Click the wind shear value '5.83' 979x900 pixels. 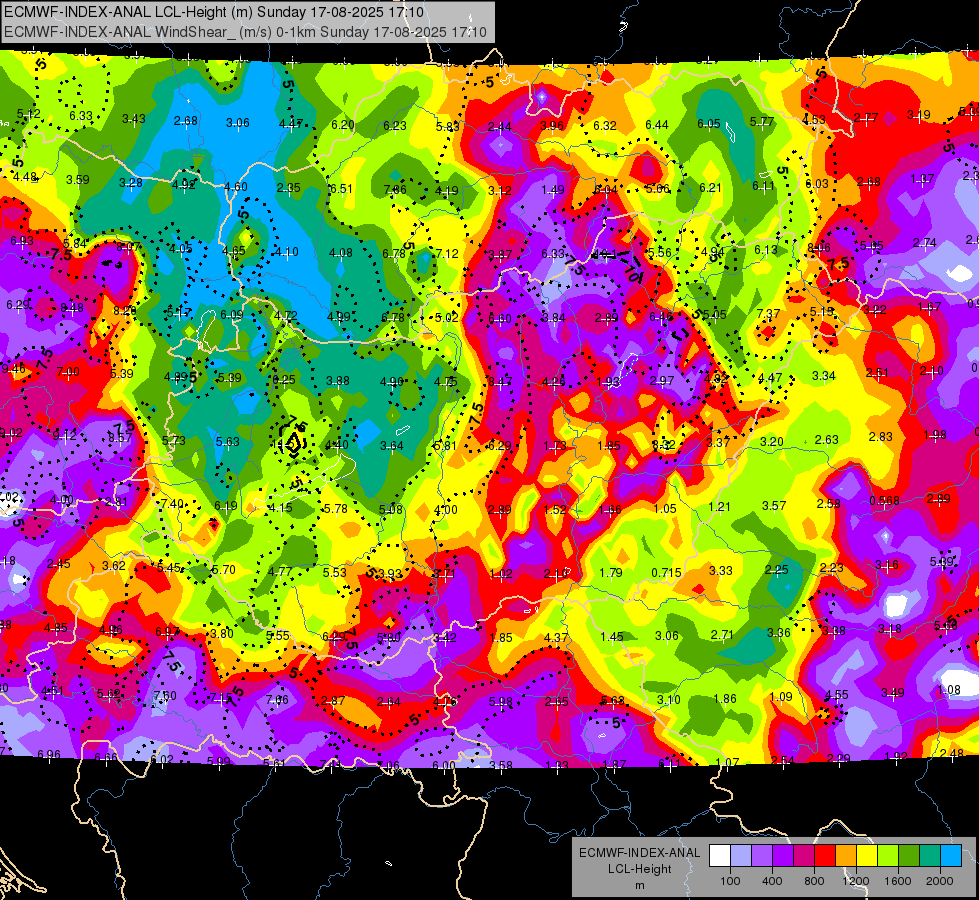click(448, 127)
